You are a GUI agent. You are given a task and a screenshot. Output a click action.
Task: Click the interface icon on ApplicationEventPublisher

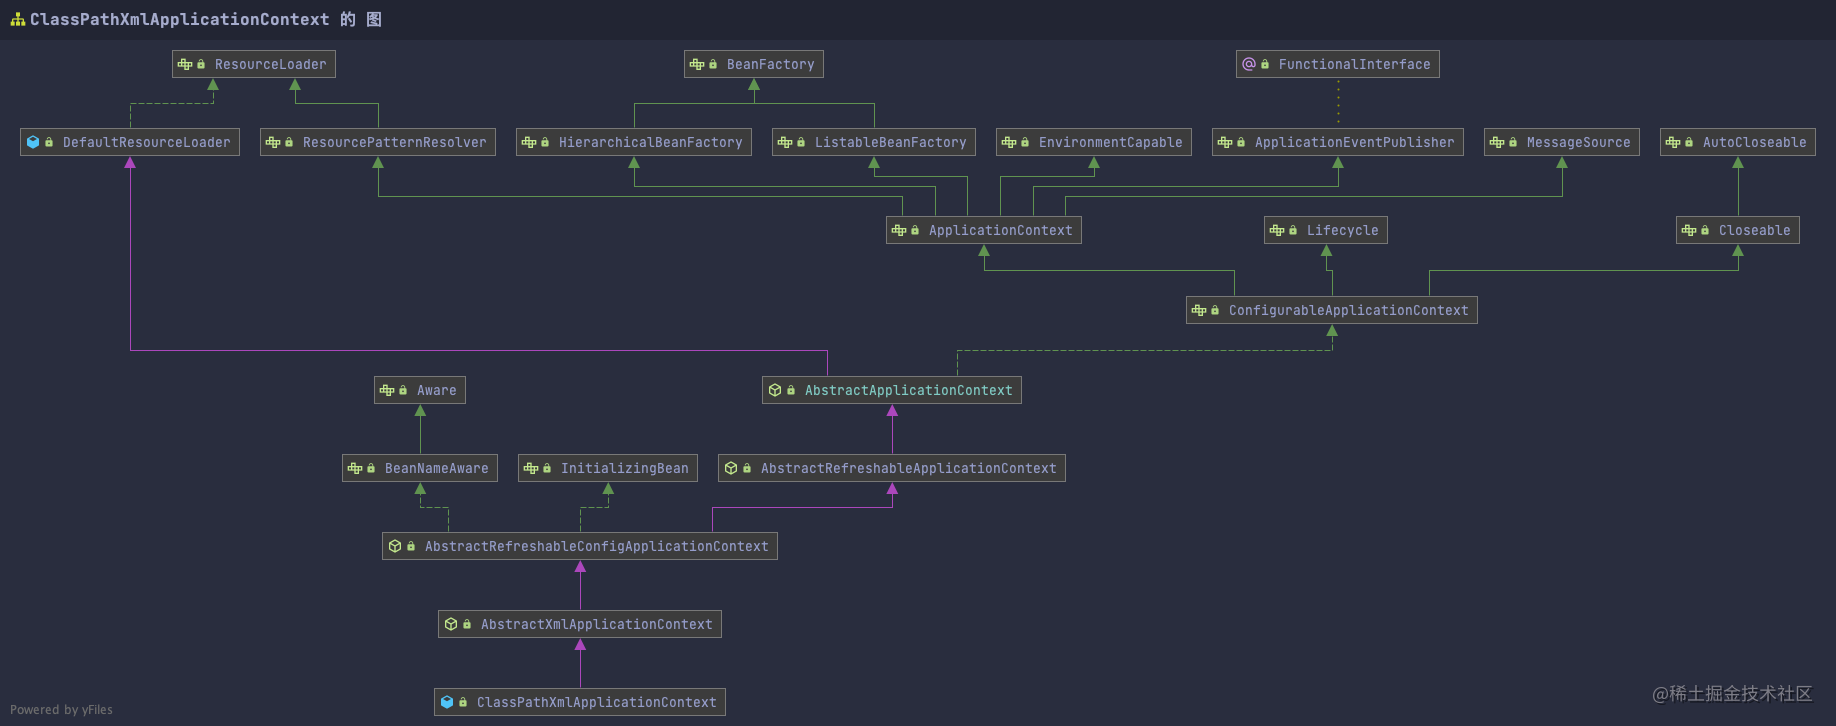tap(1225, 142)
